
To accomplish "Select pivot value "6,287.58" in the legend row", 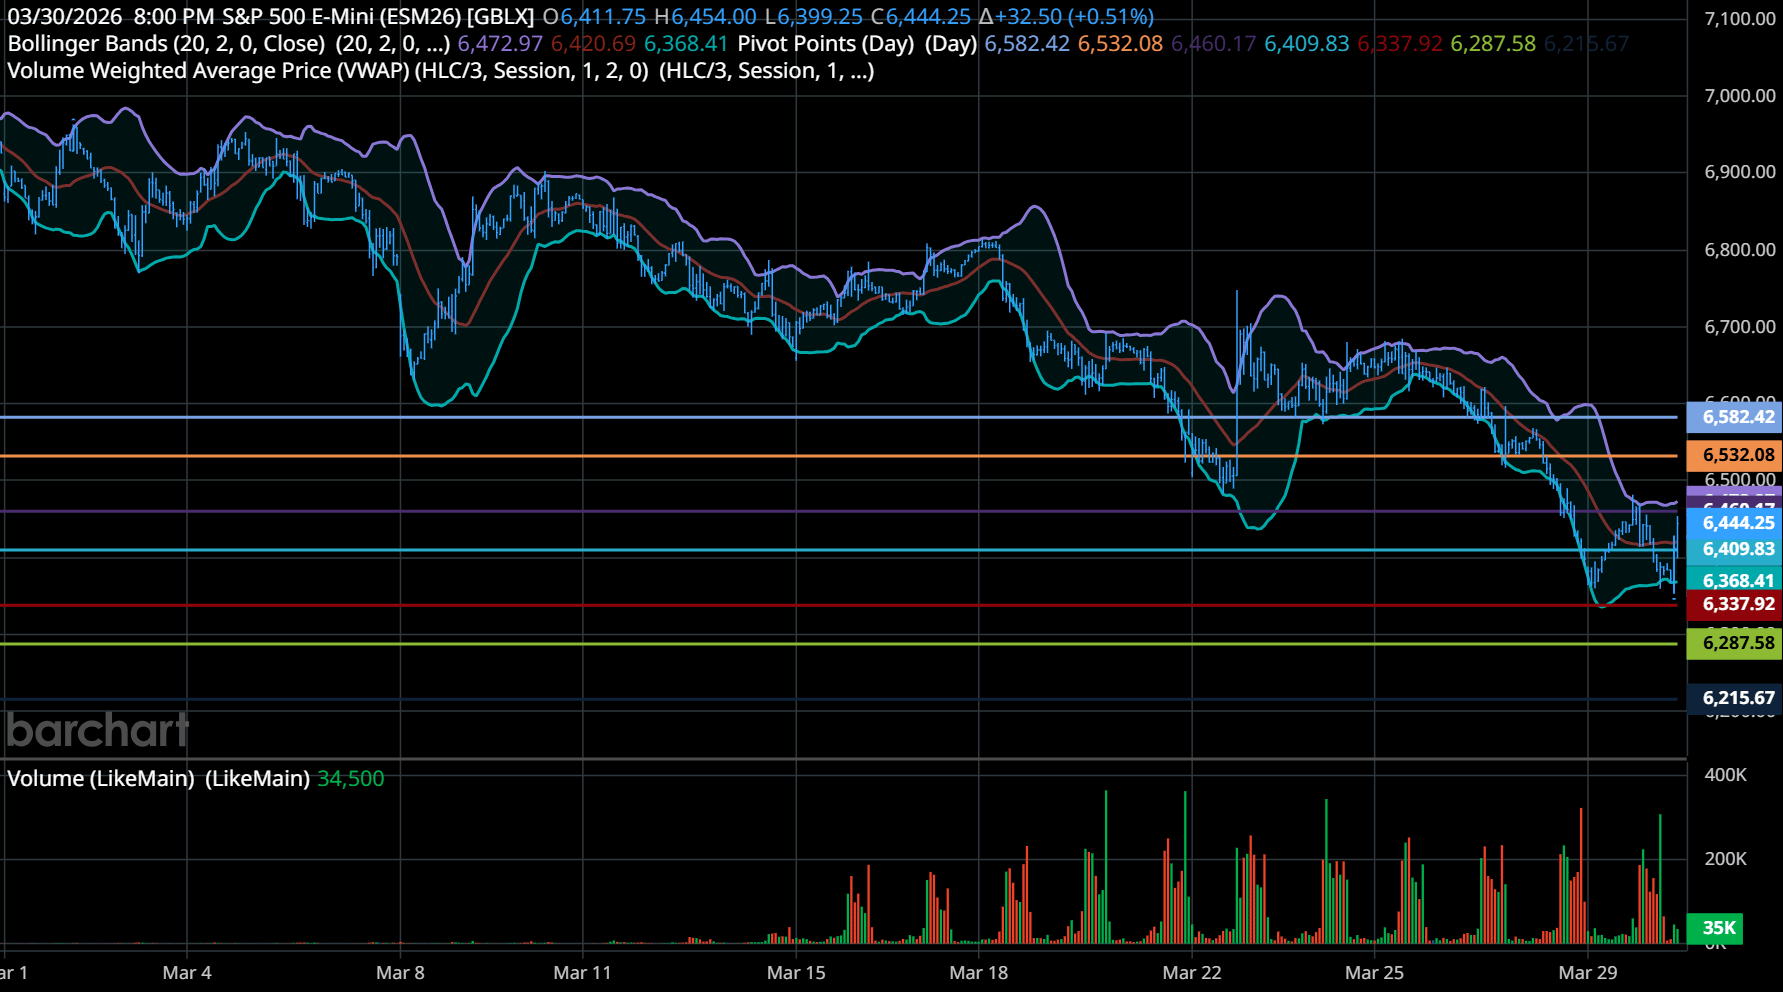I will click(x=1493, y=44).
